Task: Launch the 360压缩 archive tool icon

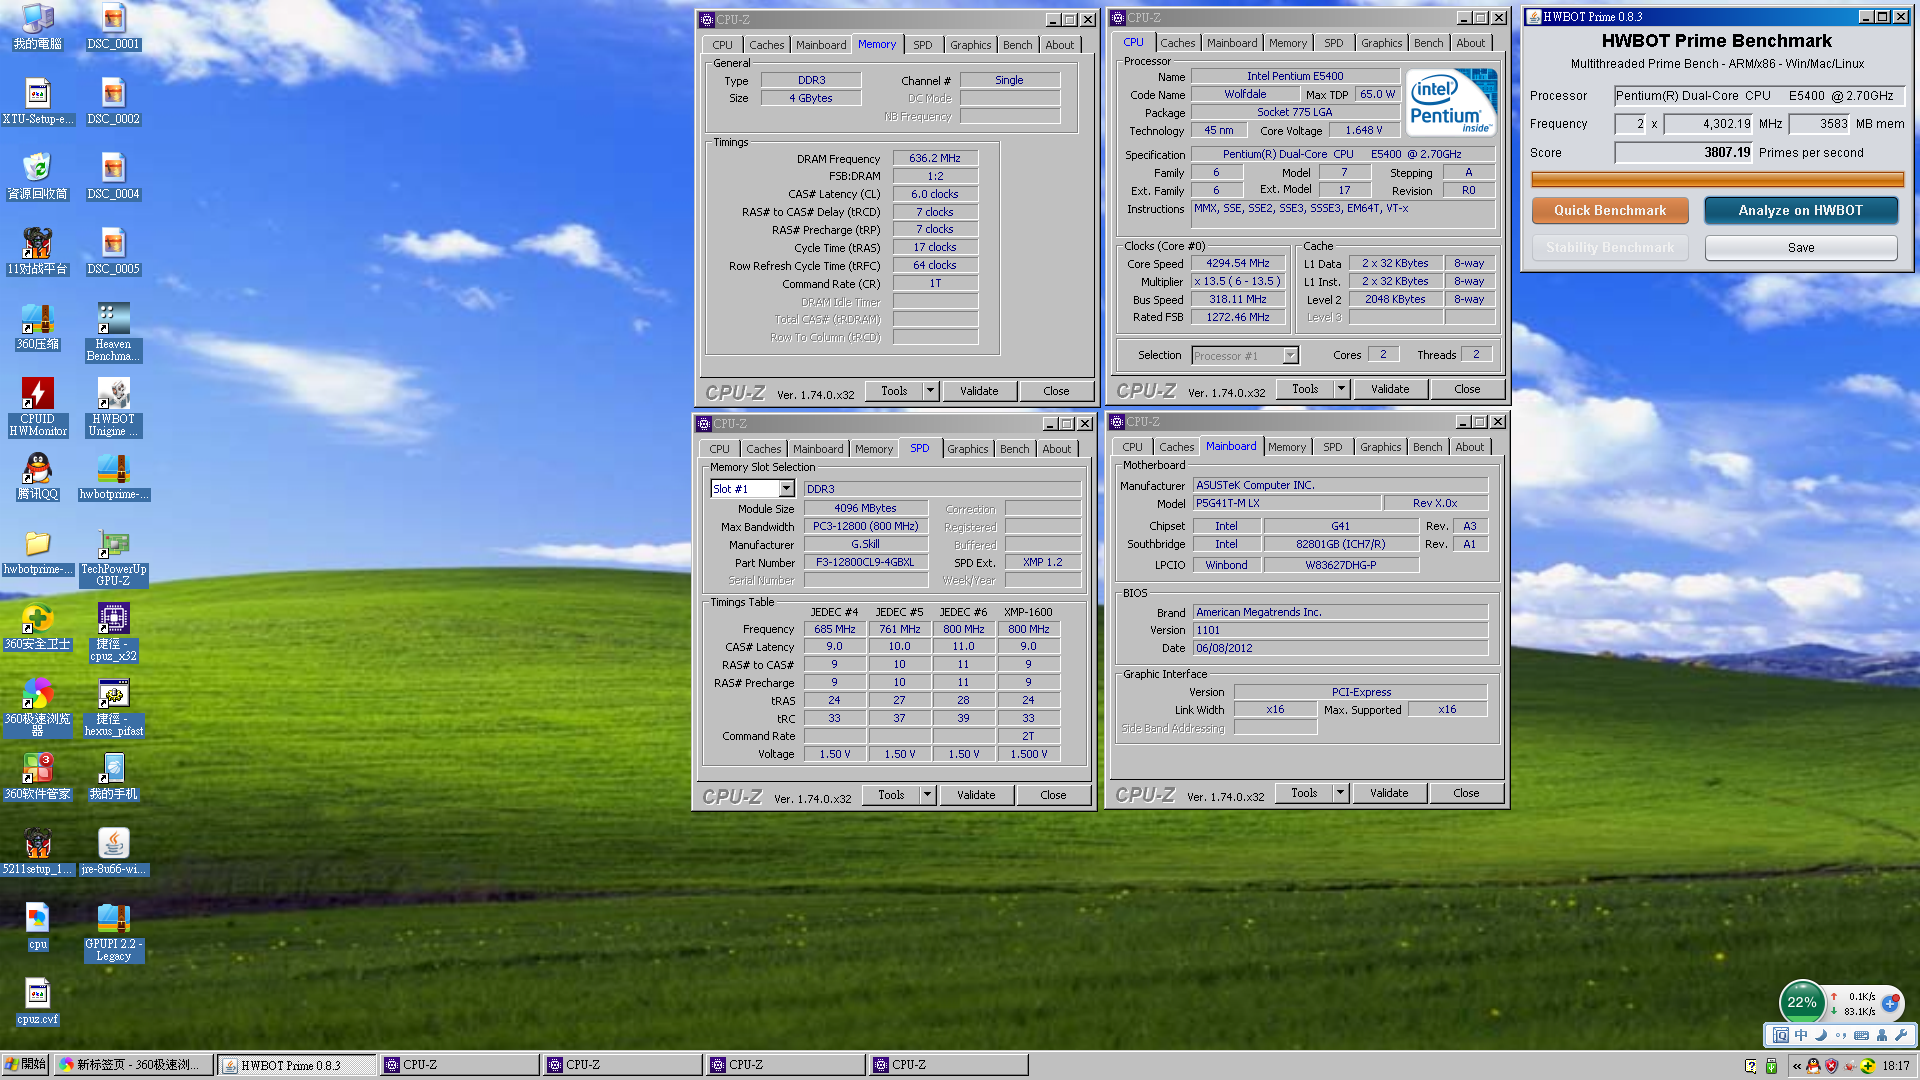Action: coord(38,326)
